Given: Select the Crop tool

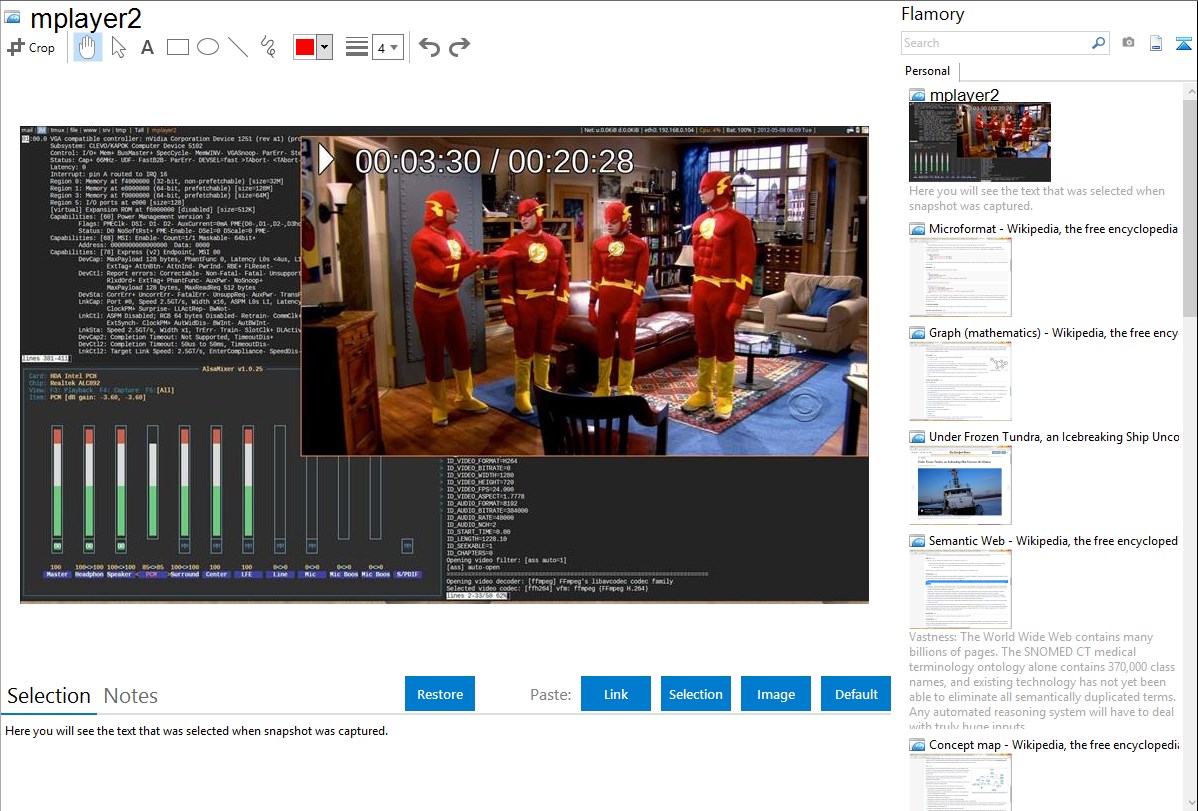Looking at the screenshot, I should click(31, 47).
